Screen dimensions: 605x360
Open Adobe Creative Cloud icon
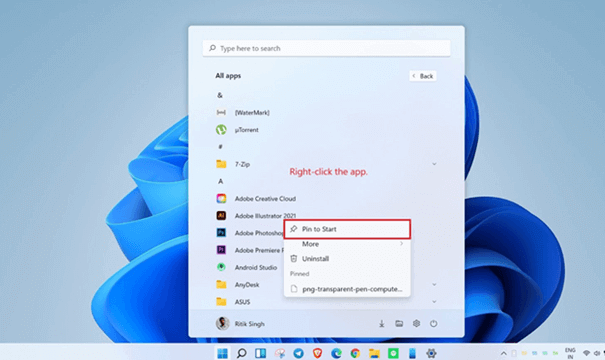[221, 198]
